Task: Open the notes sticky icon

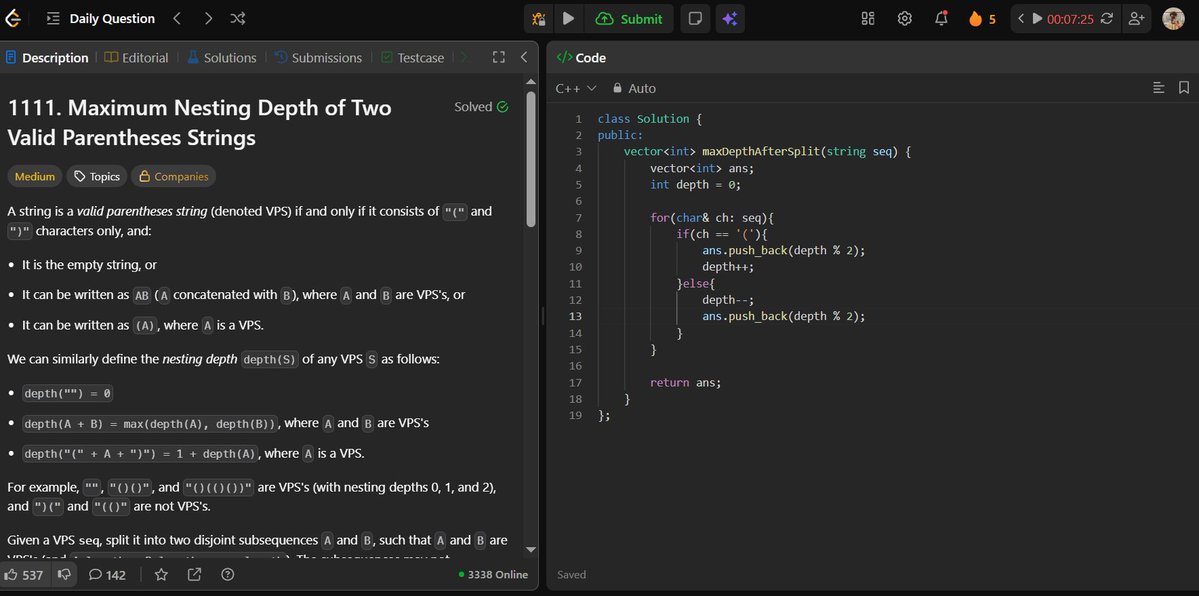Action: (695, 19)
